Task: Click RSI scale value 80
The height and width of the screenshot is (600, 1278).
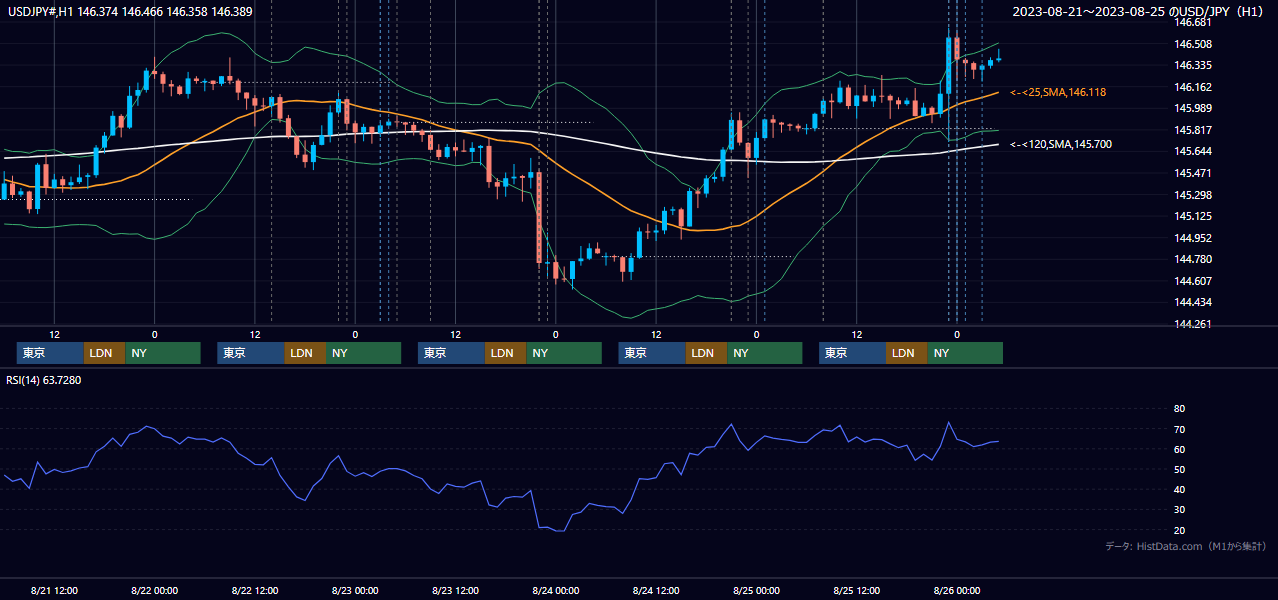Action: [x=1179, y=409]
